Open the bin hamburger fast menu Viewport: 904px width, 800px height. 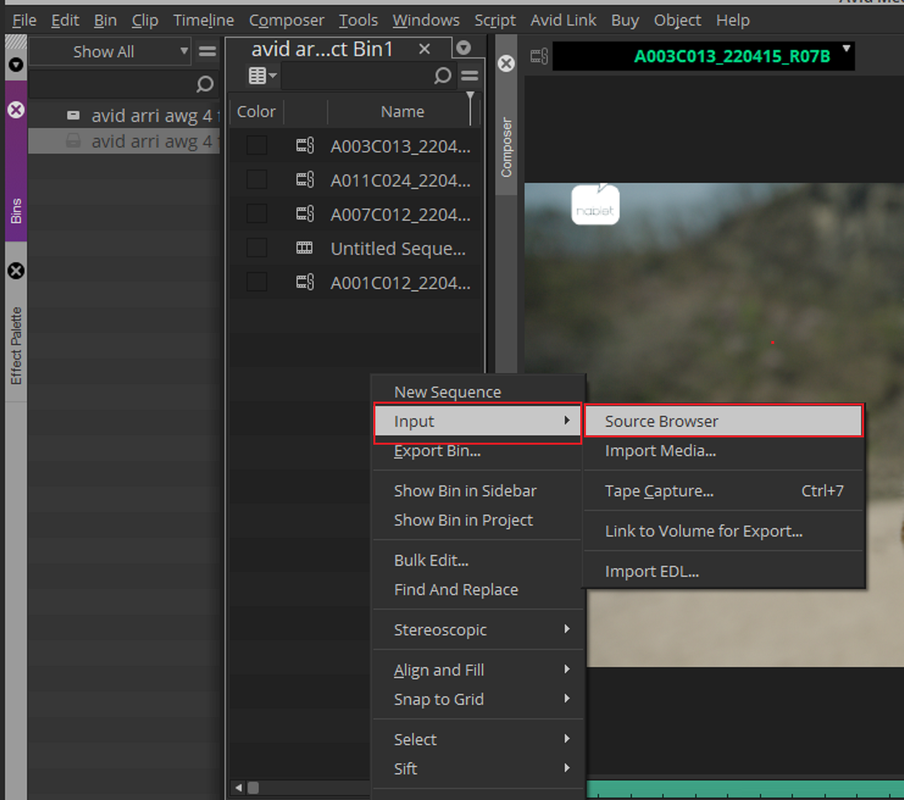coord(470,76)
